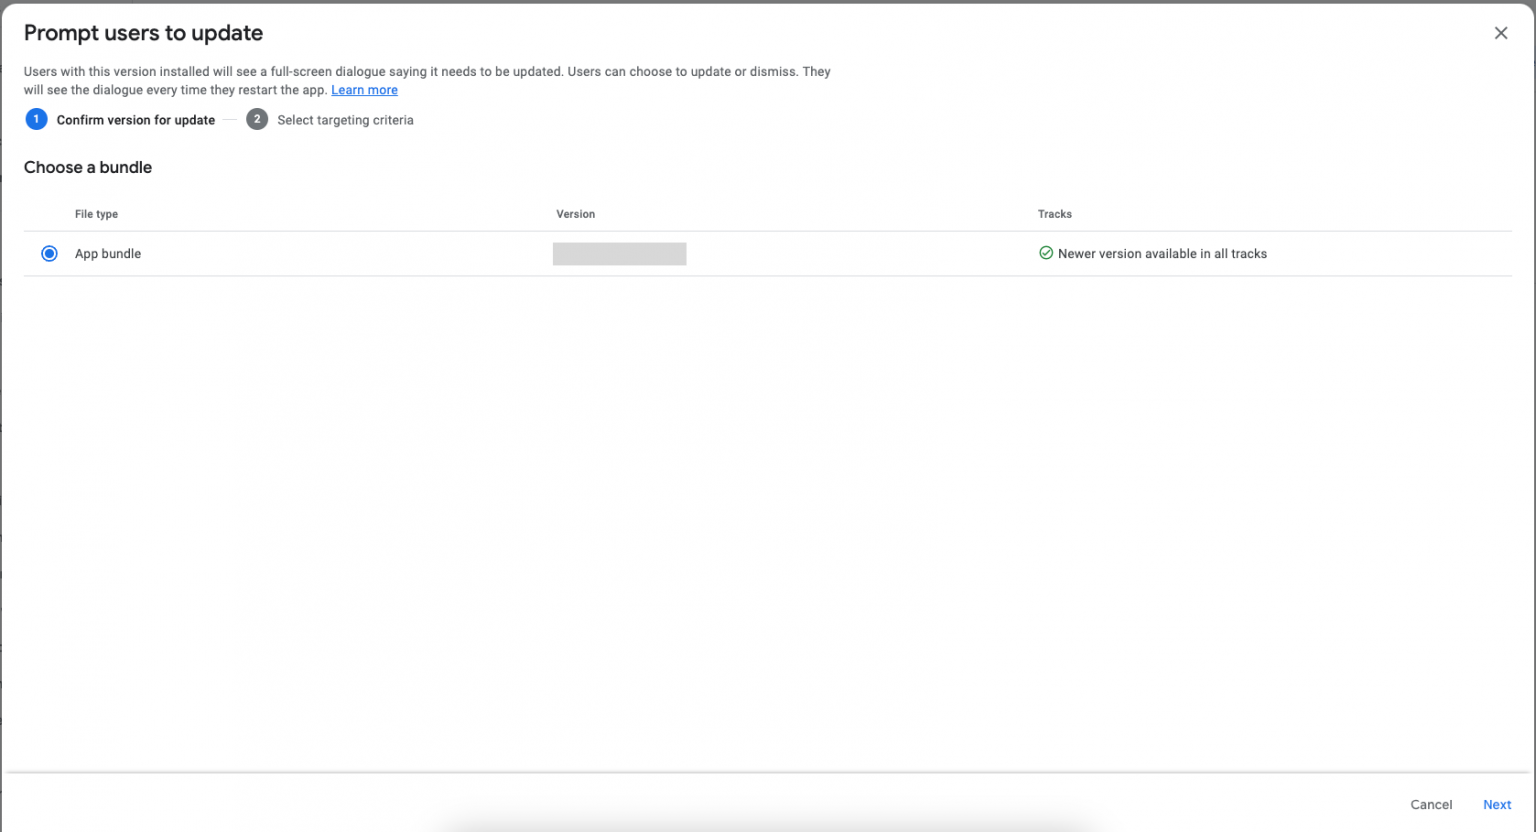Click the File type column header
This screenshot has width=1536, height=832.
point(96,214)
